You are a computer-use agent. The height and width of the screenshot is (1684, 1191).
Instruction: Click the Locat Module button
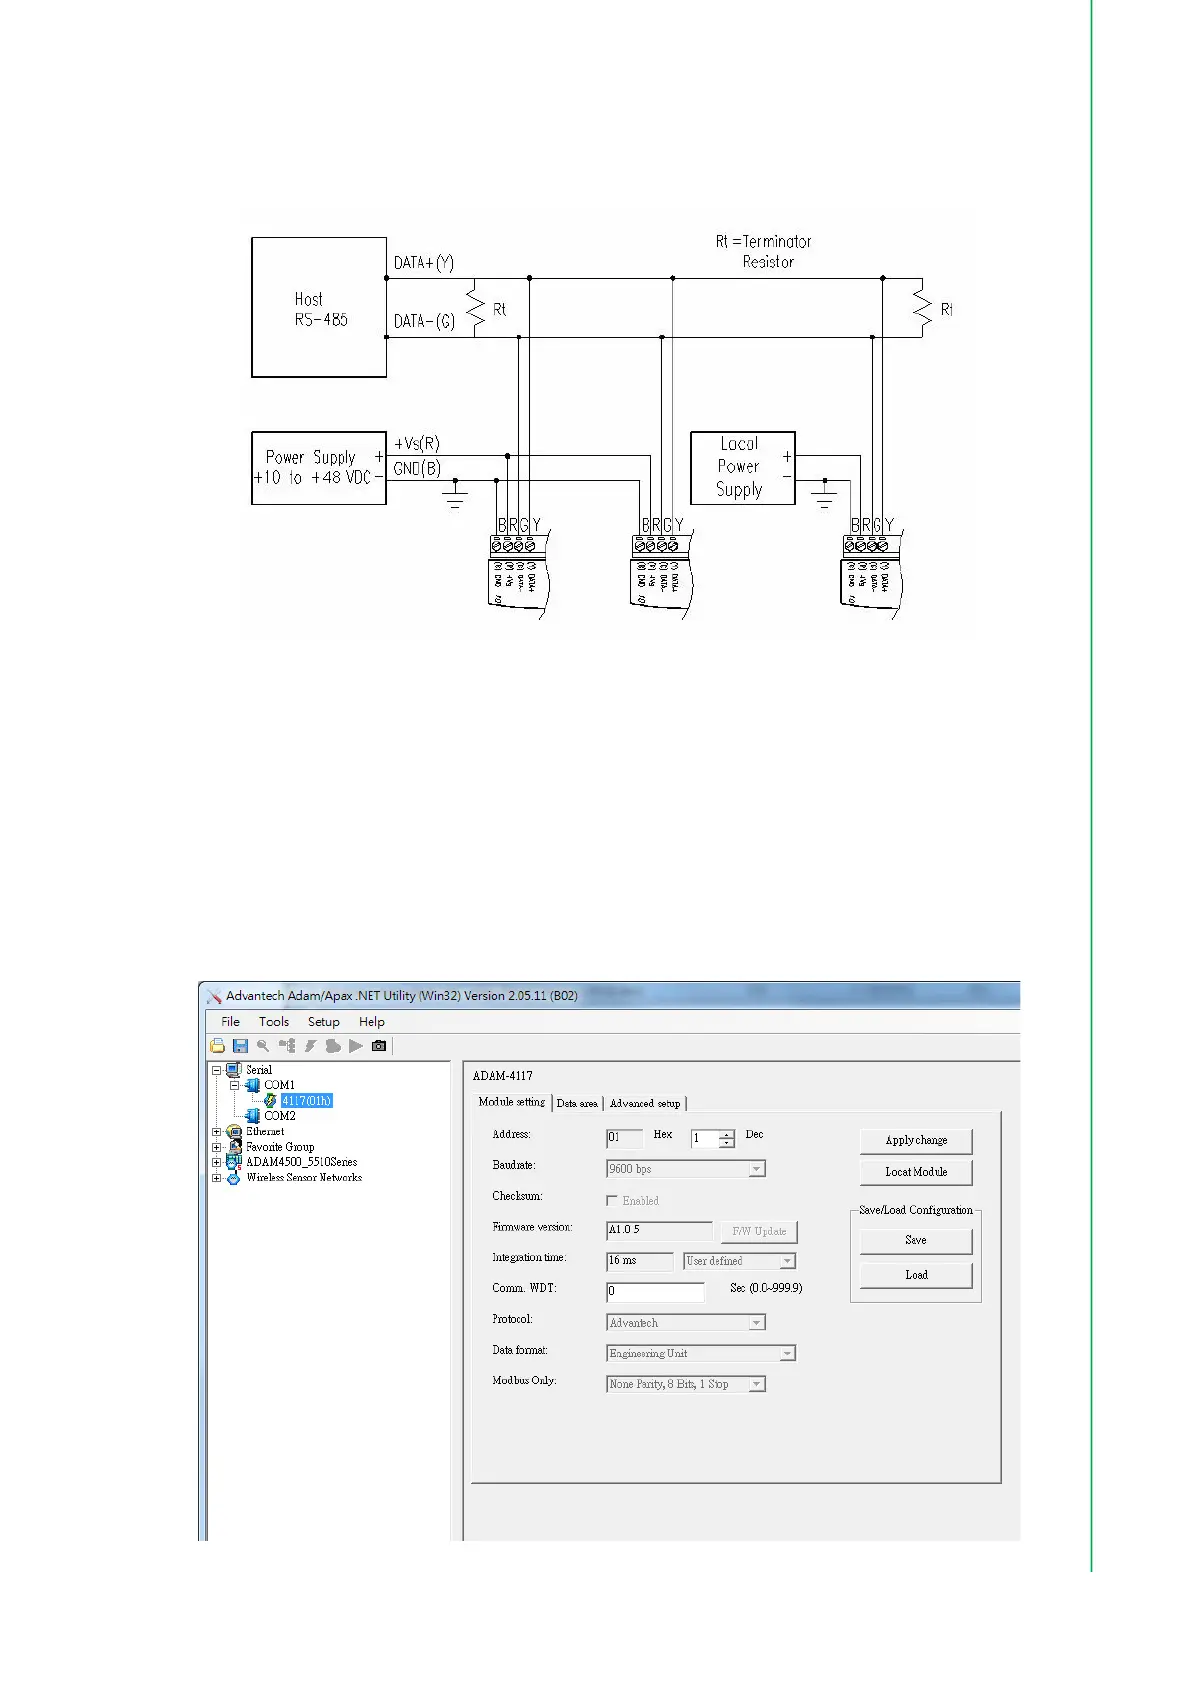tap(915, 1172)
